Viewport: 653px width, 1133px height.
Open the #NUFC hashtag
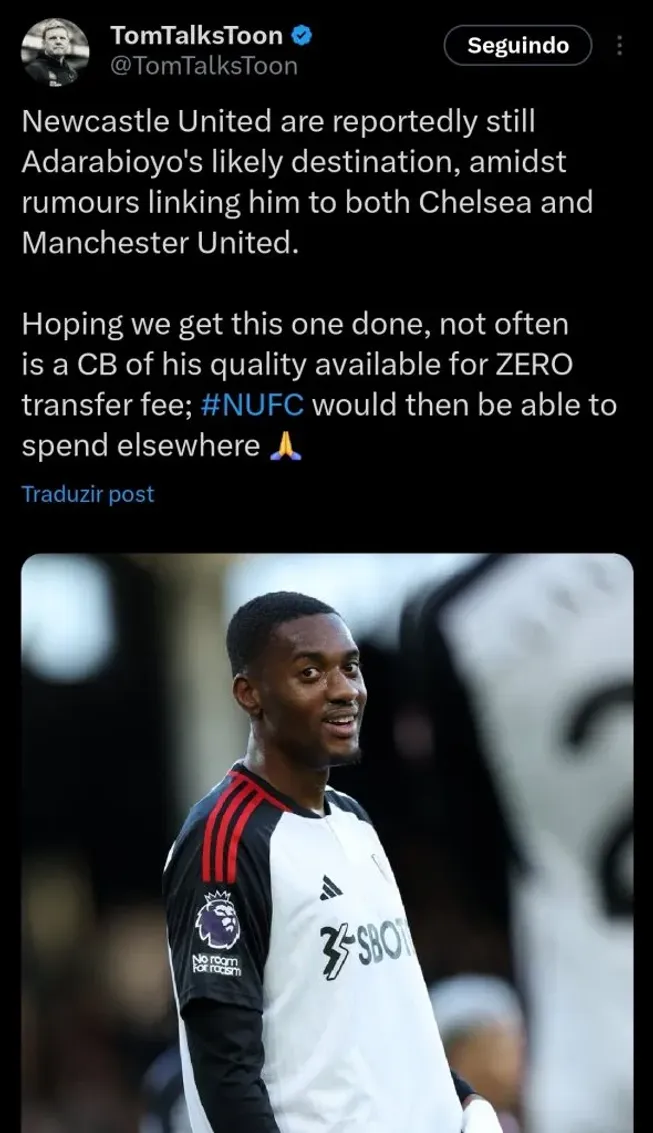pos(252,405)
